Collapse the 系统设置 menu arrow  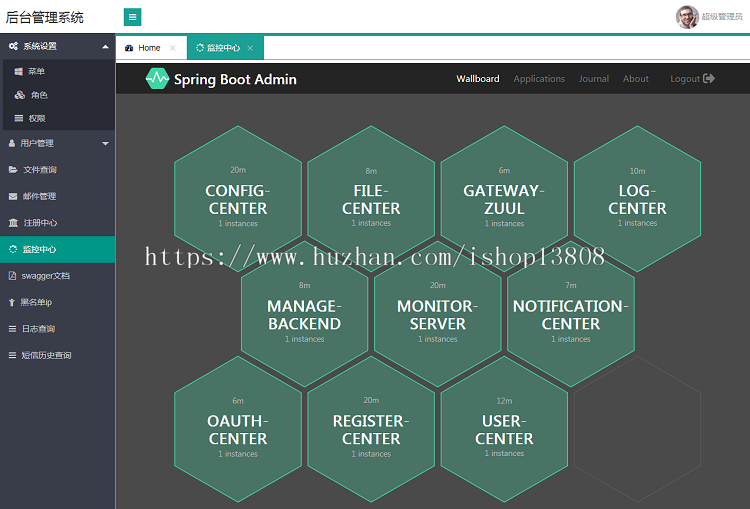click(105, 46)
